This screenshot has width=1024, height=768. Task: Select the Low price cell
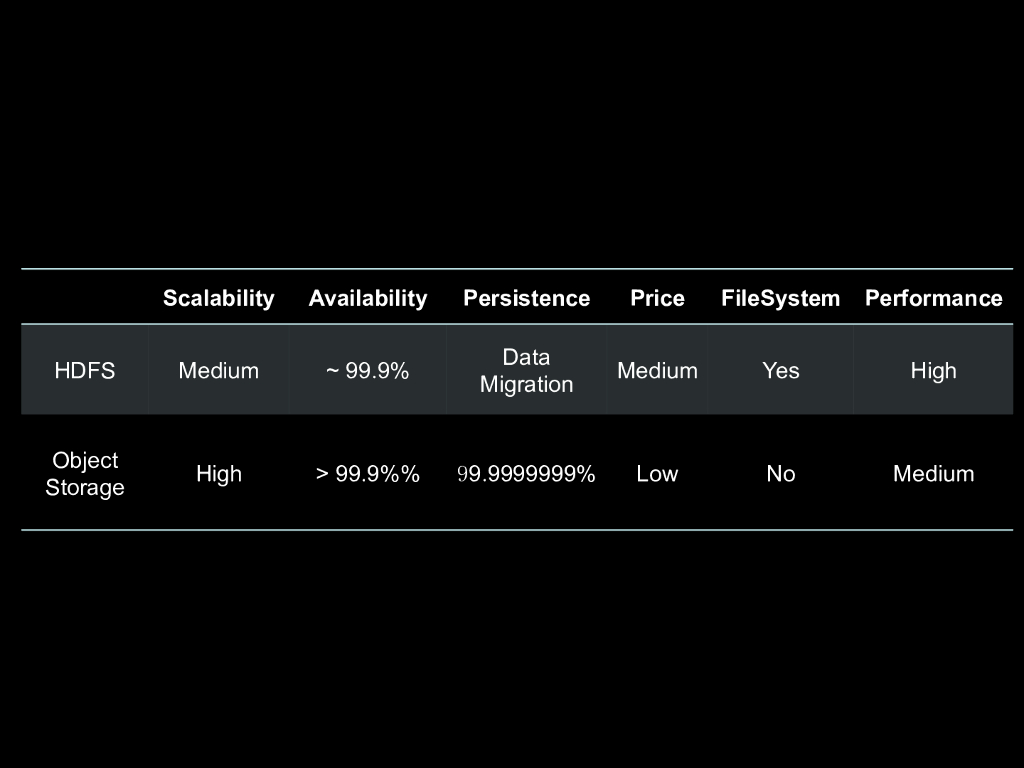657,474
